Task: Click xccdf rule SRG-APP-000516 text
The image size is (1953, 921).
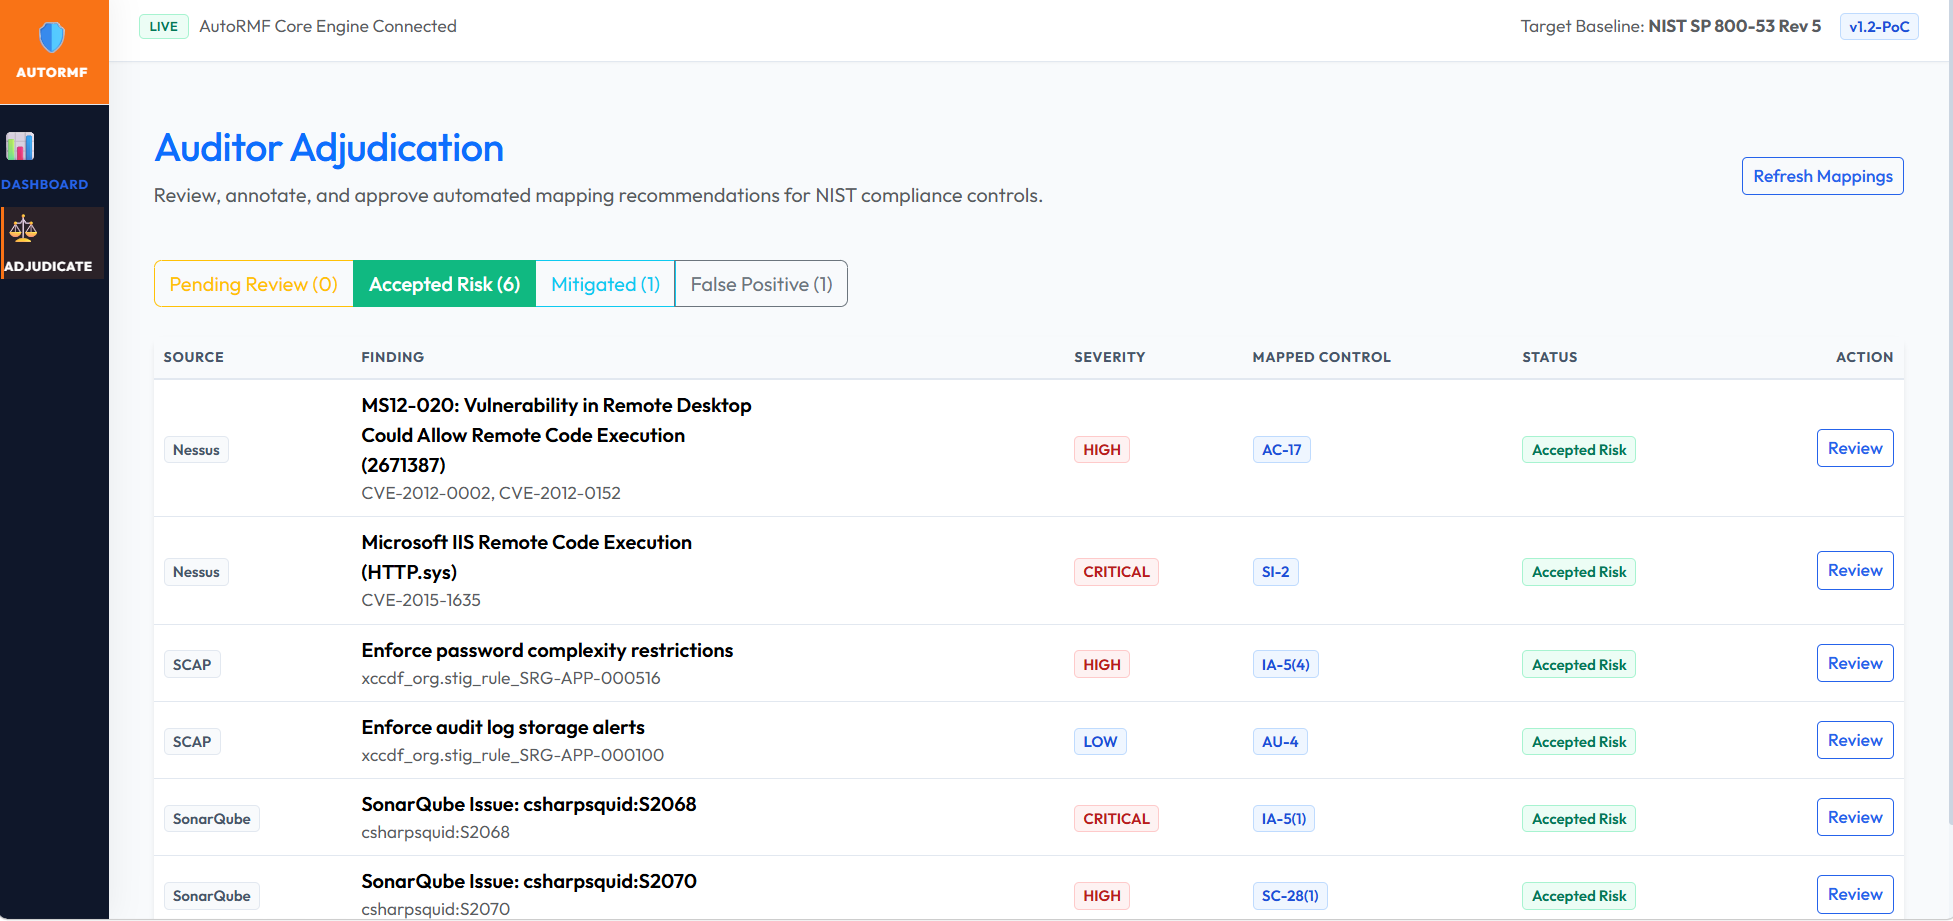Action: pos(511,678)
